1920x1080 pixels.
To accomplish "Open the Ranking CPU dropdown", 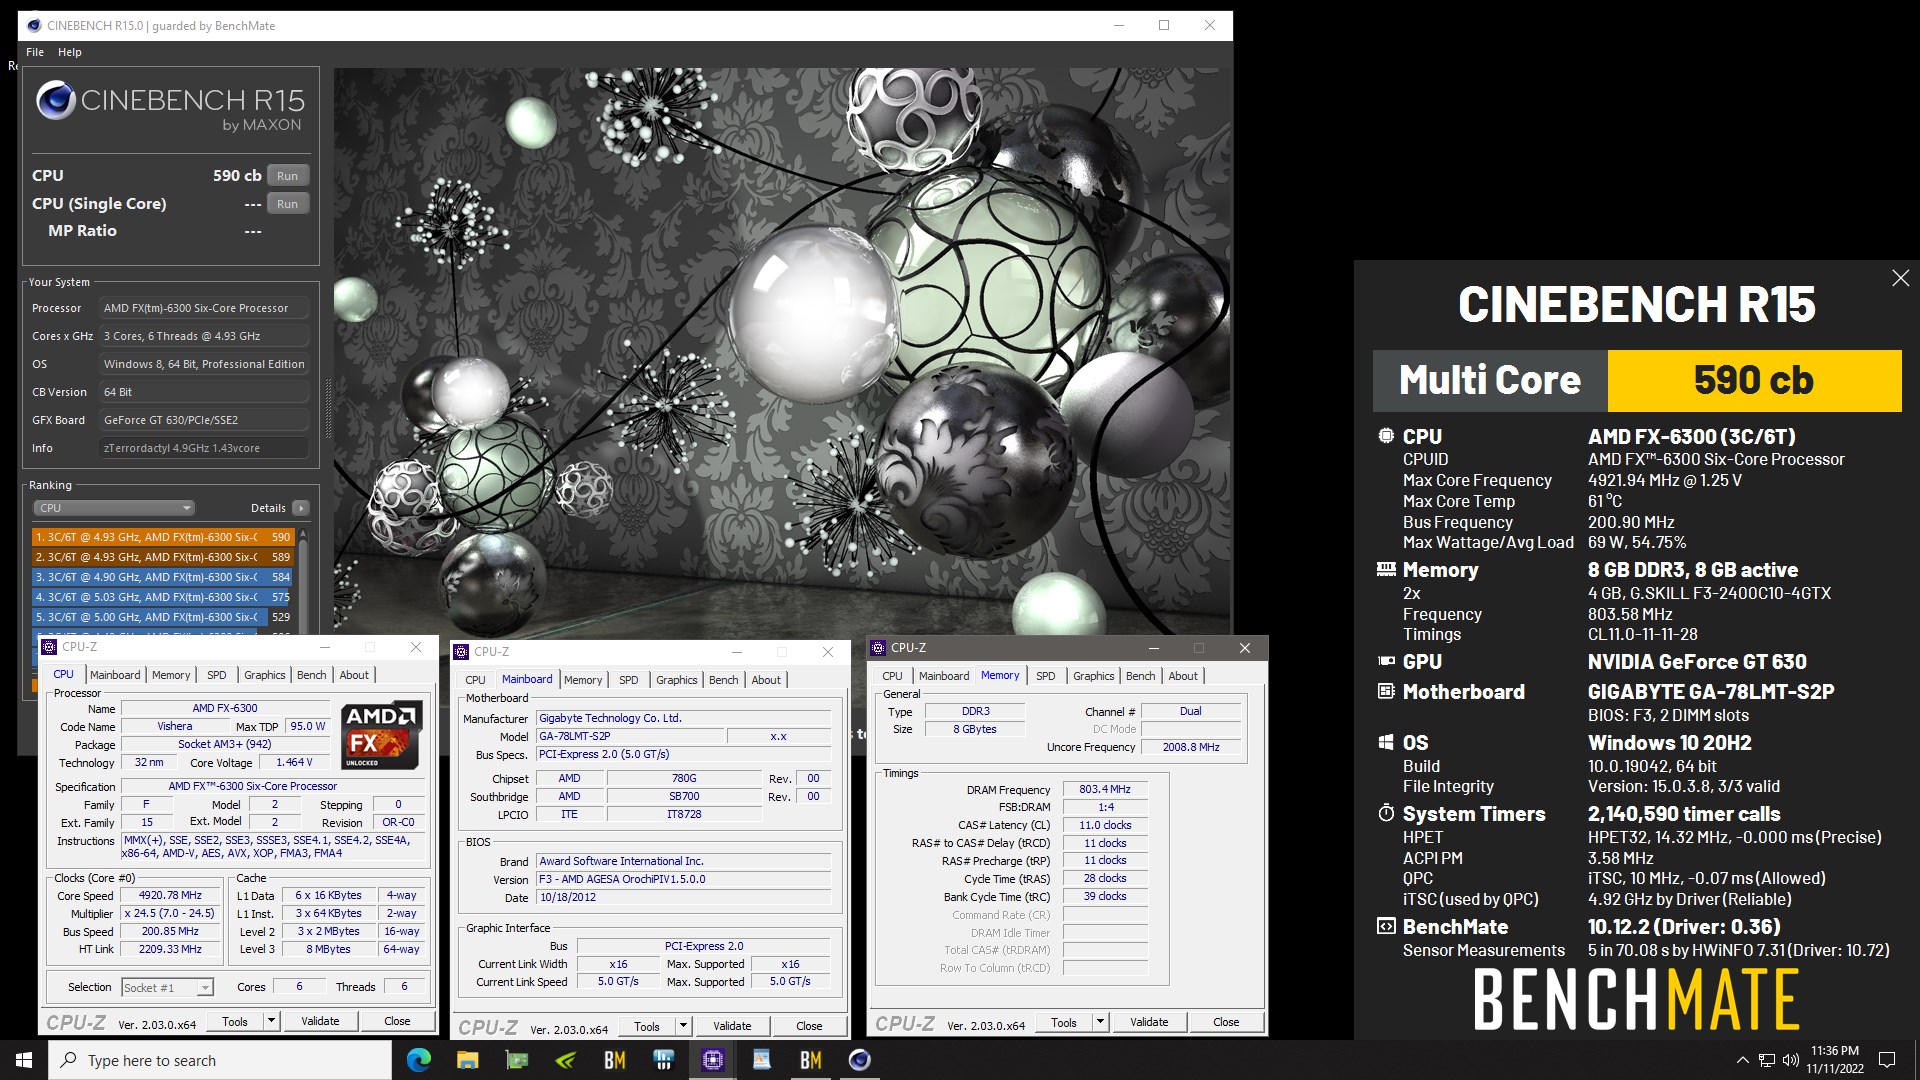I will pyautogui.click(x=114, y=508).
